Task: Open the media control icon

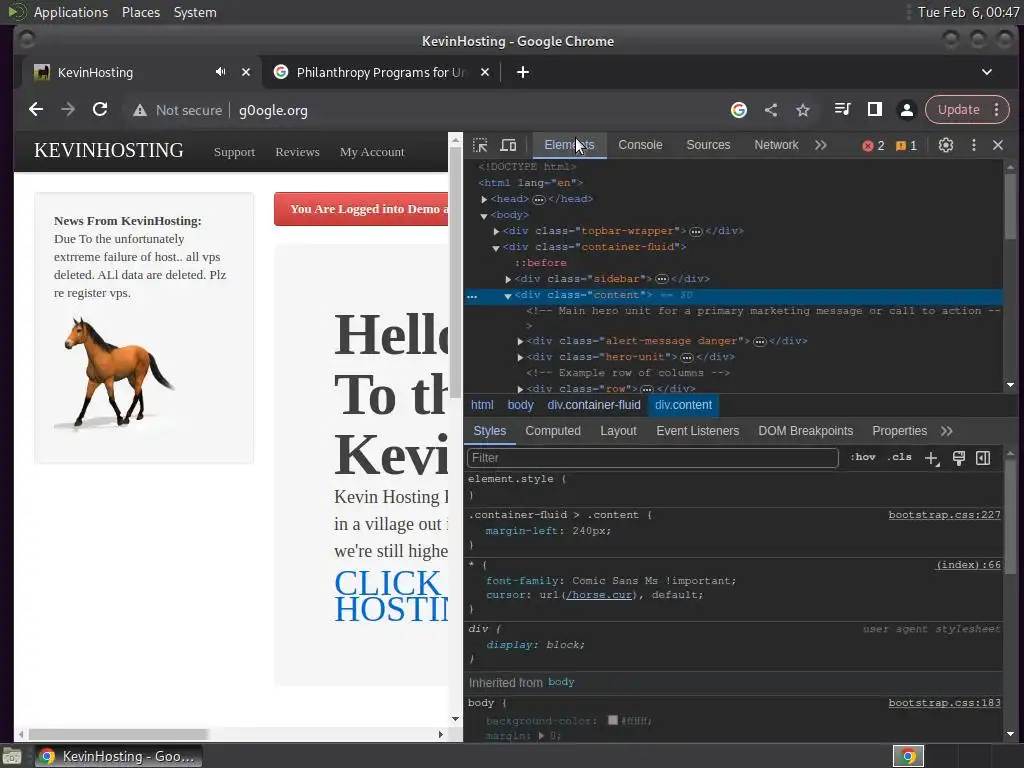Action: tap(842, 110)
